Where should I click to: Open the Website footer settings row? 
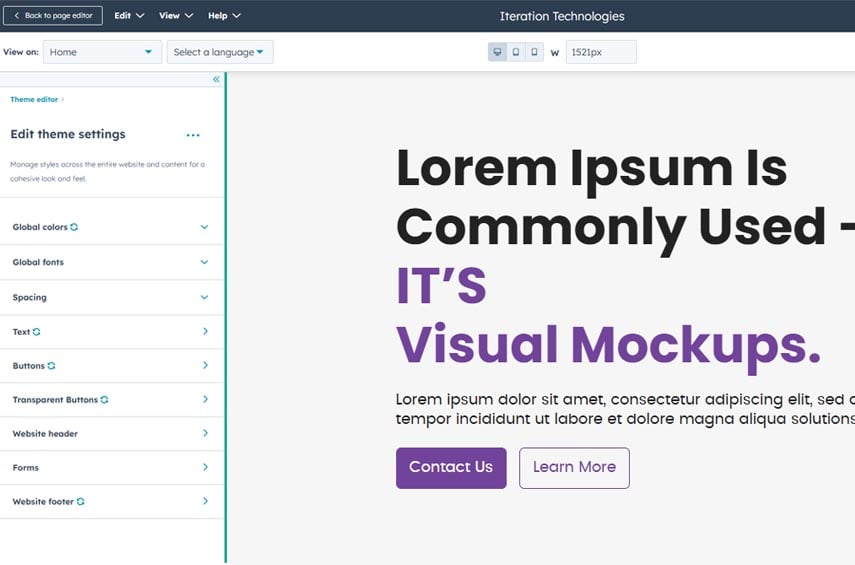click(x=112, y=501)
